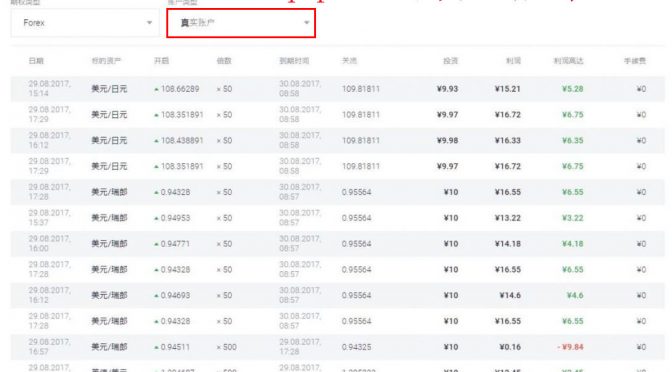Select the ¥14.6 profit cell
This screenshot has height=372, width=672.
pyautogui.click(x=510, y=295)
